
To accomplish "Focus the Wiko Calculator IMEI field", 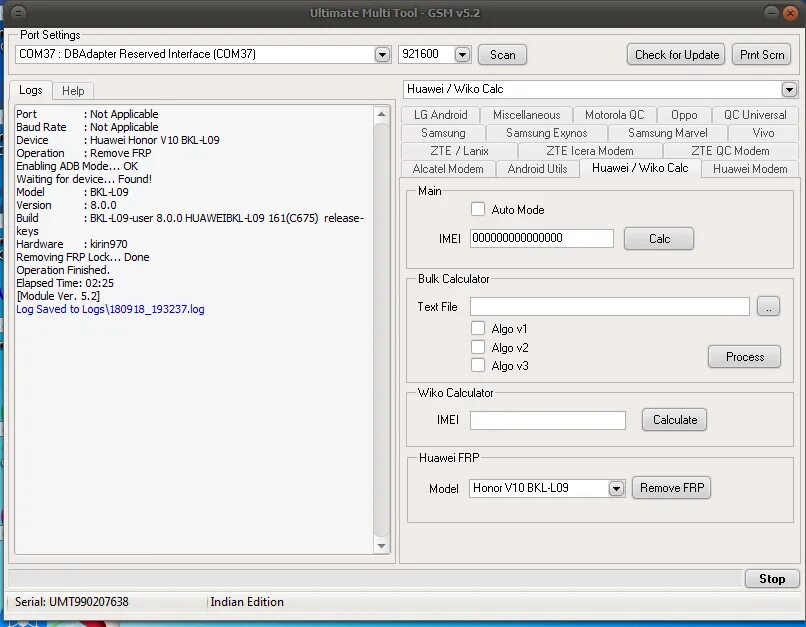I will pos(548,420).
